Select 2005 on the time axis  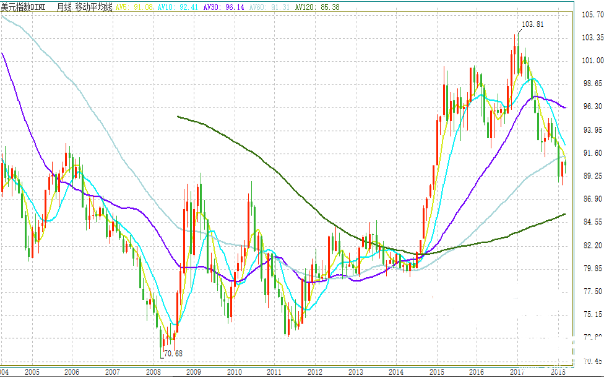[x=32, y=372]
